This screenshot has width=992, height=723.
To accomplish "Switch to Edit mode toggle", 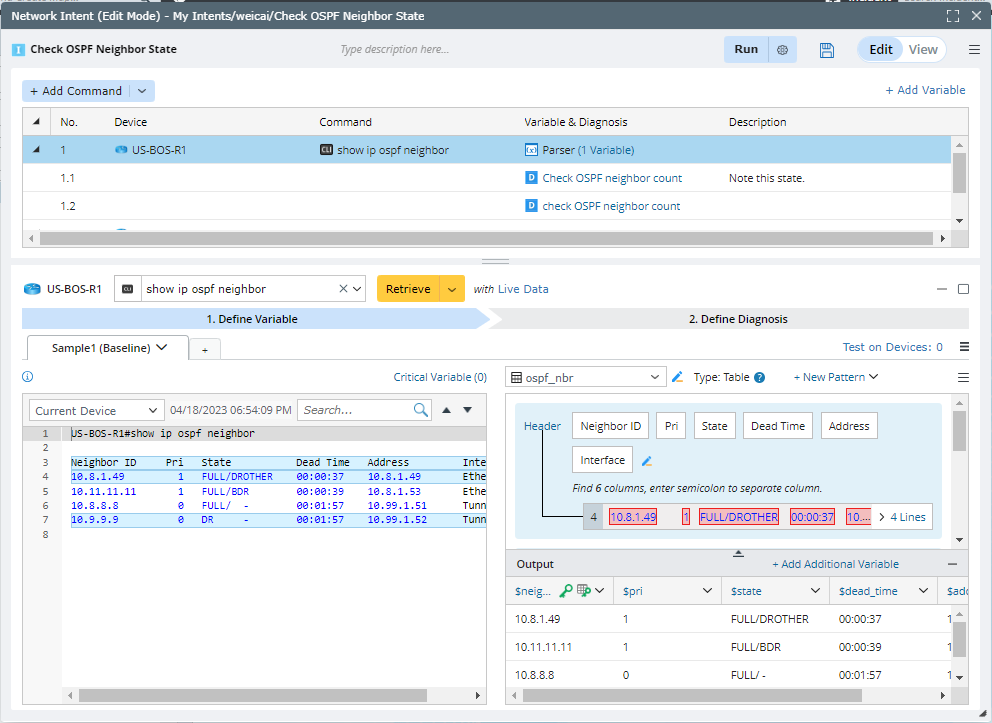I will 880,50.
